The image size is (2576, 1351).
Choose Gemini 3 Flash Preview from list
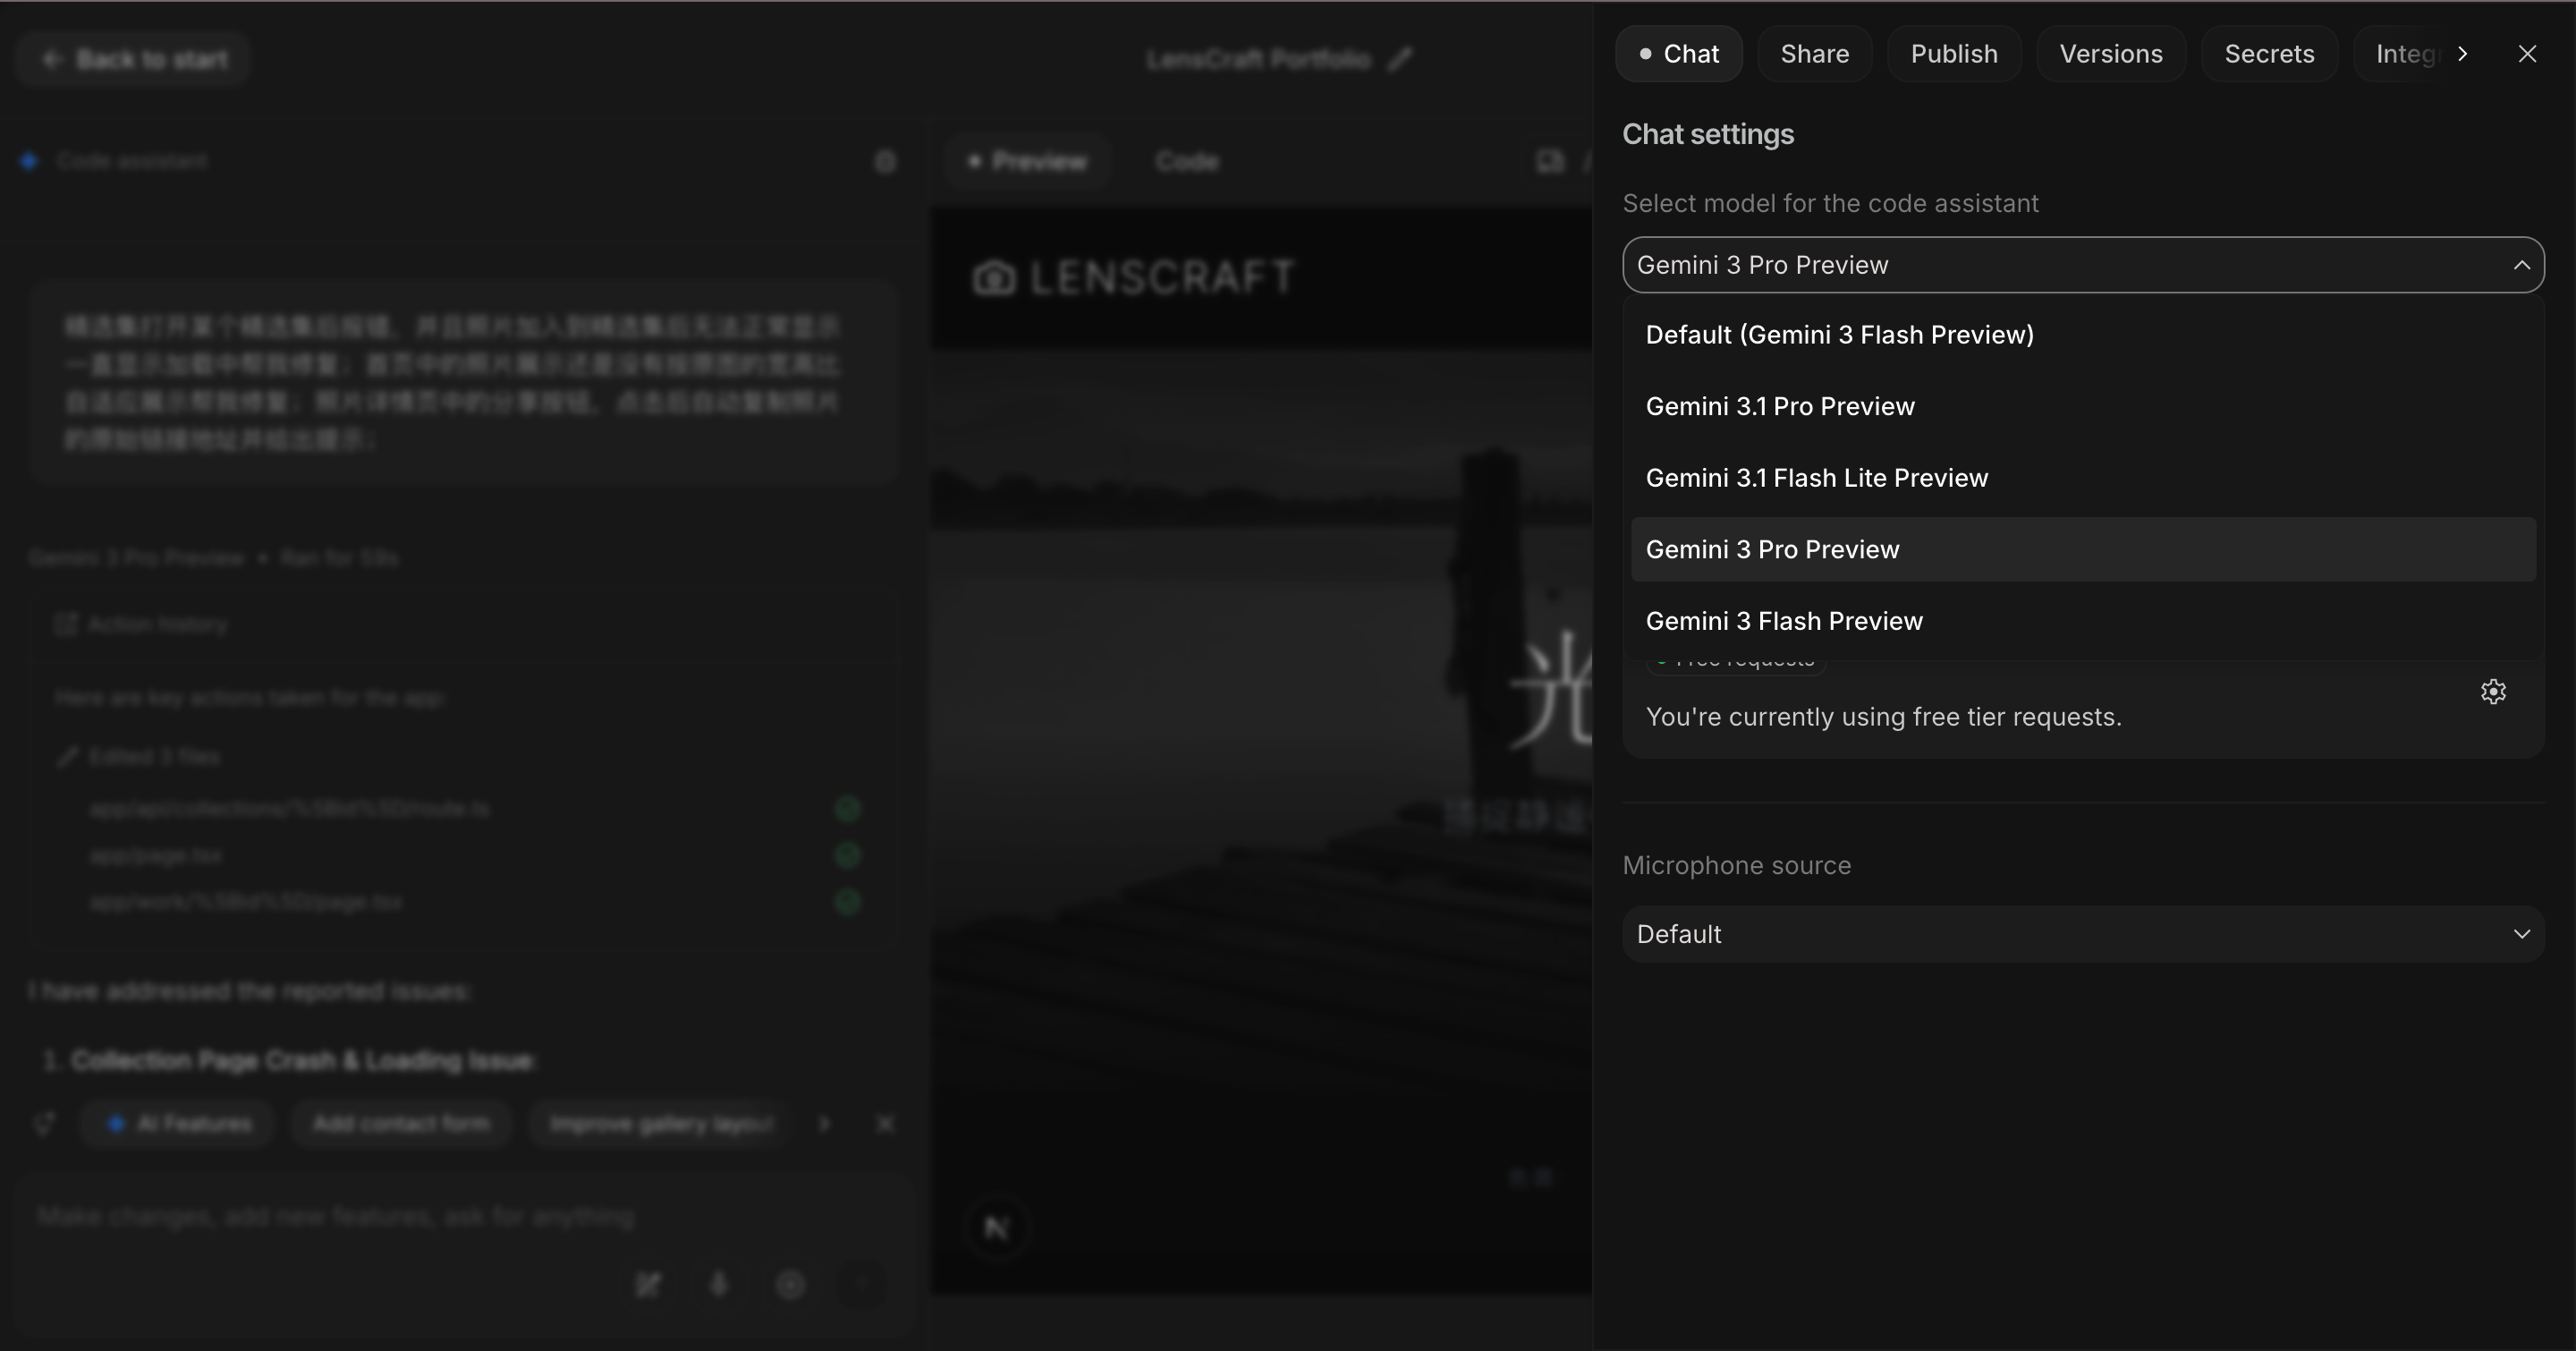(1784, 621)
